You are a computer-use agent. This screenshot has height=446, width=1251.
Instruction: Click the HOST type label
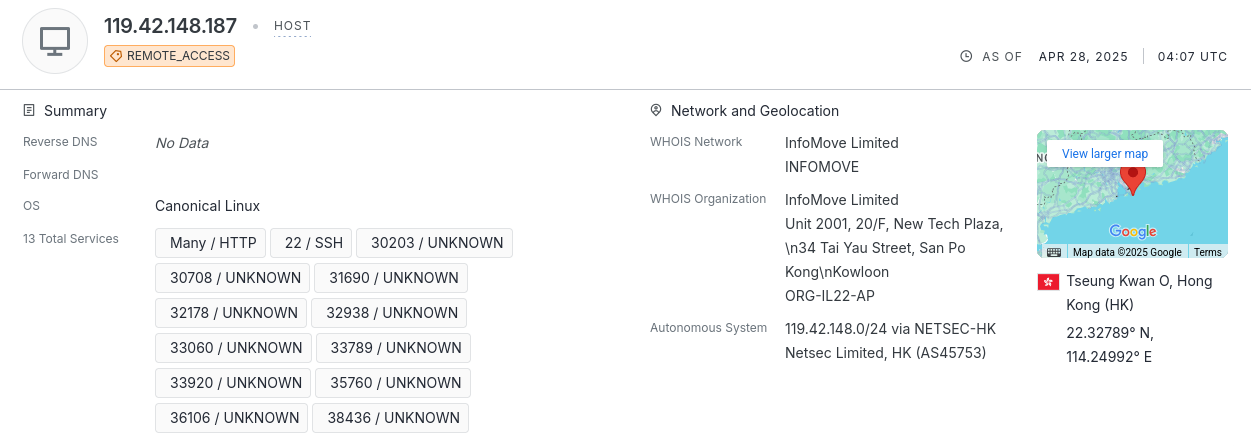point(292,26)
